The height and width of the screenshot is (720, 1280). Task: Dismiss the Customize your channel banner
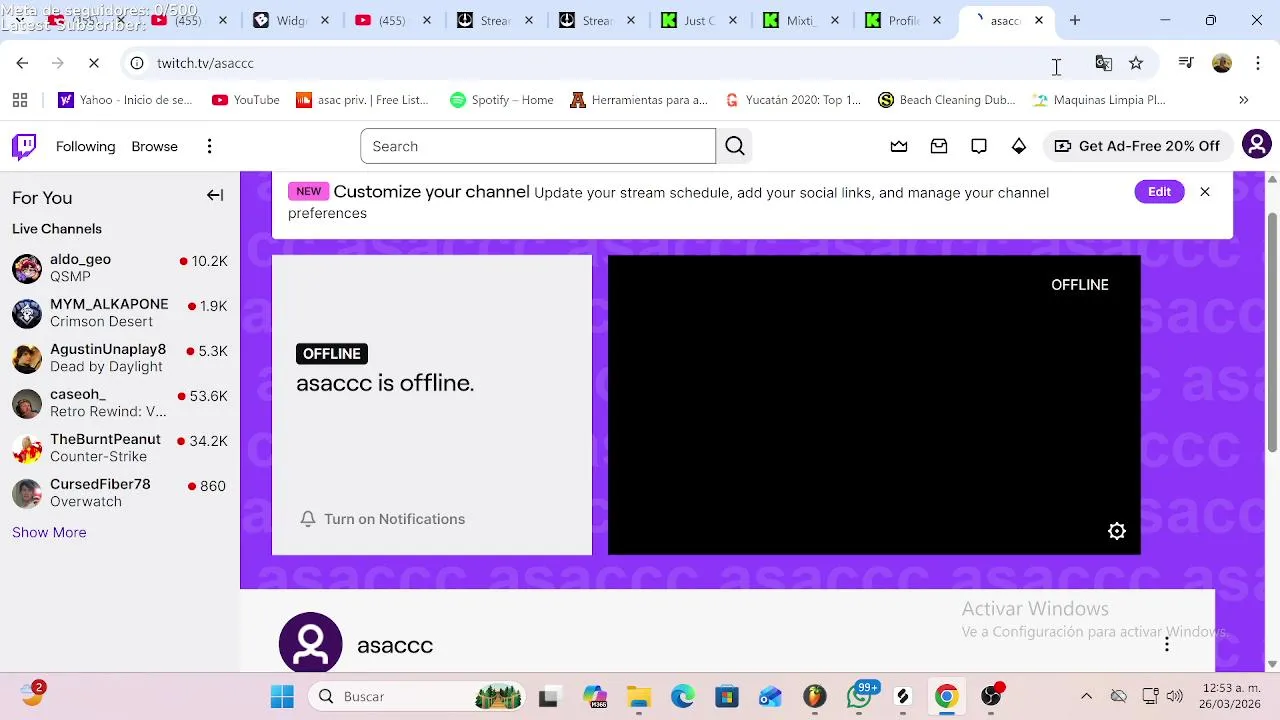click(1205, 192)
